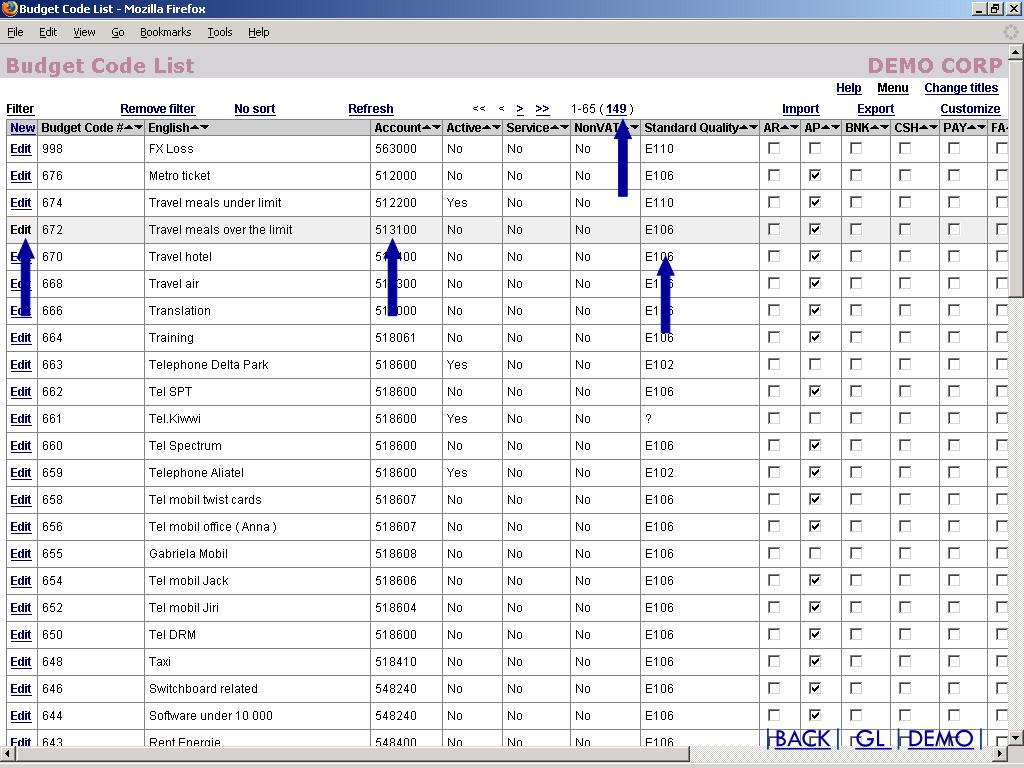
Task: Click the Import link
Action: 800,109
